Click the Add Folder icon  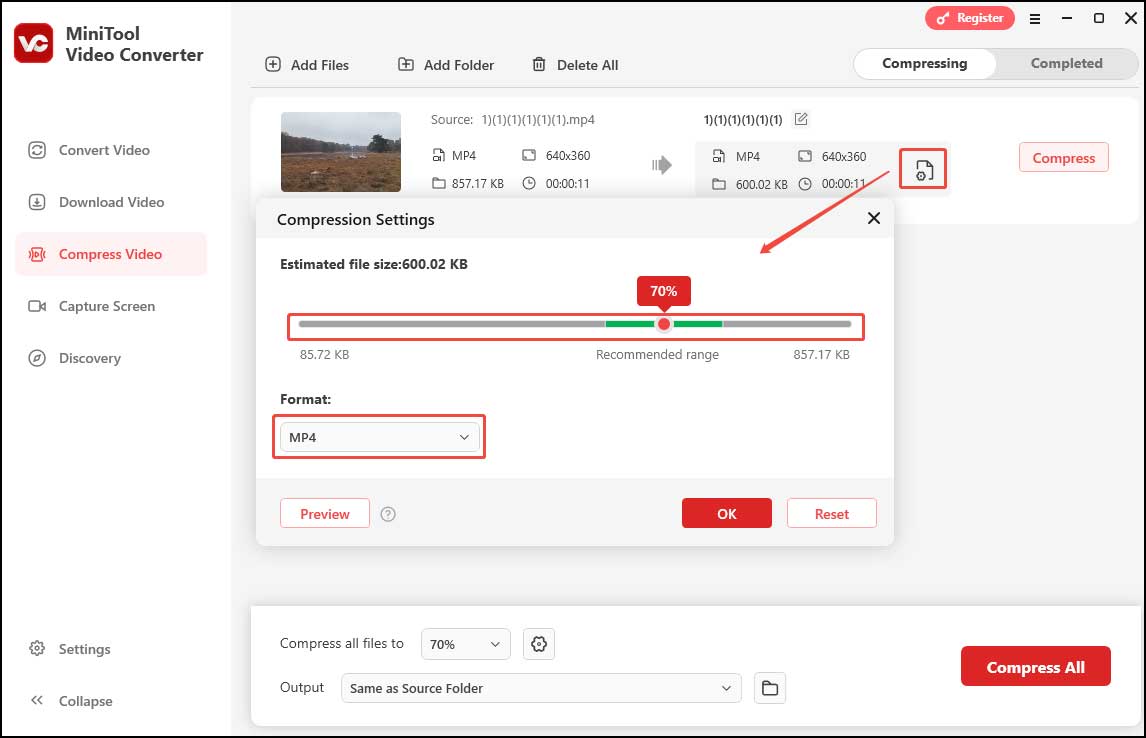406,64
